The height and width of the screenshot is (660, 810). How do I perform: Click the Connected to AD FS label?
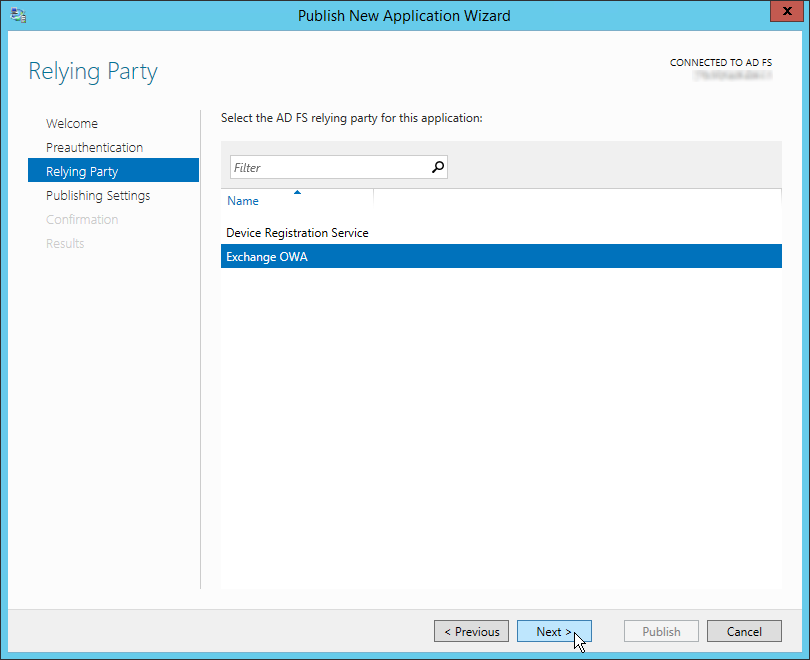pyautogui.click(x=721, y=63)
